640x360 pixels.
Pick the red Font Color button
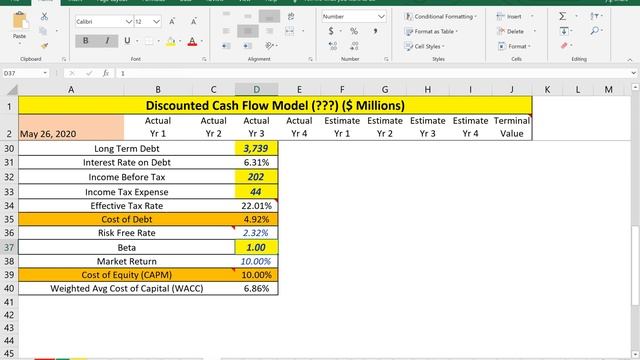click(192, 41)
